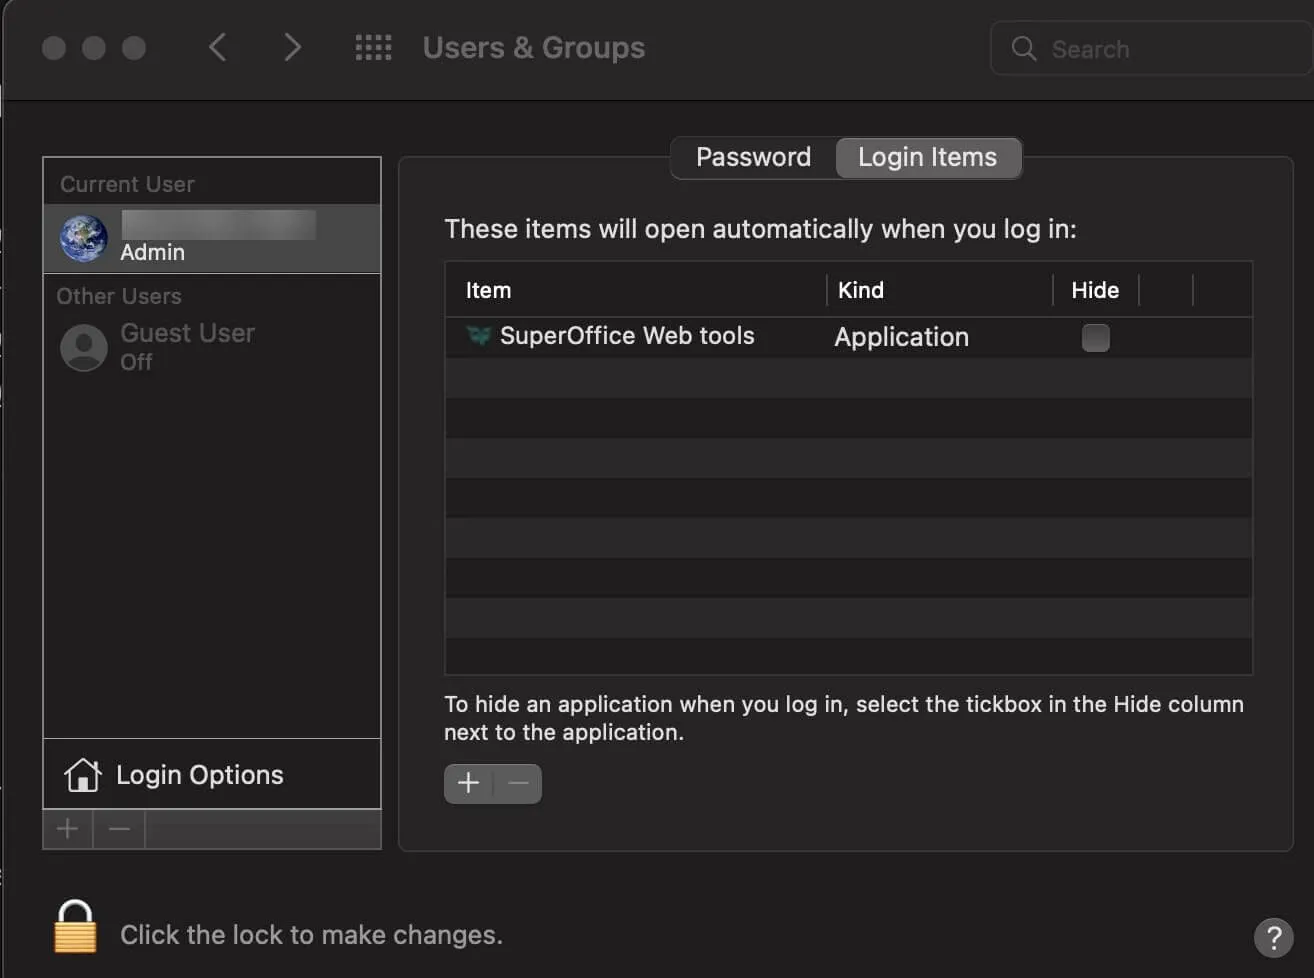Remove user account with minus button
Image resolution: width=1314 pixels, height=978 pixels.
(x=119, y=829)
